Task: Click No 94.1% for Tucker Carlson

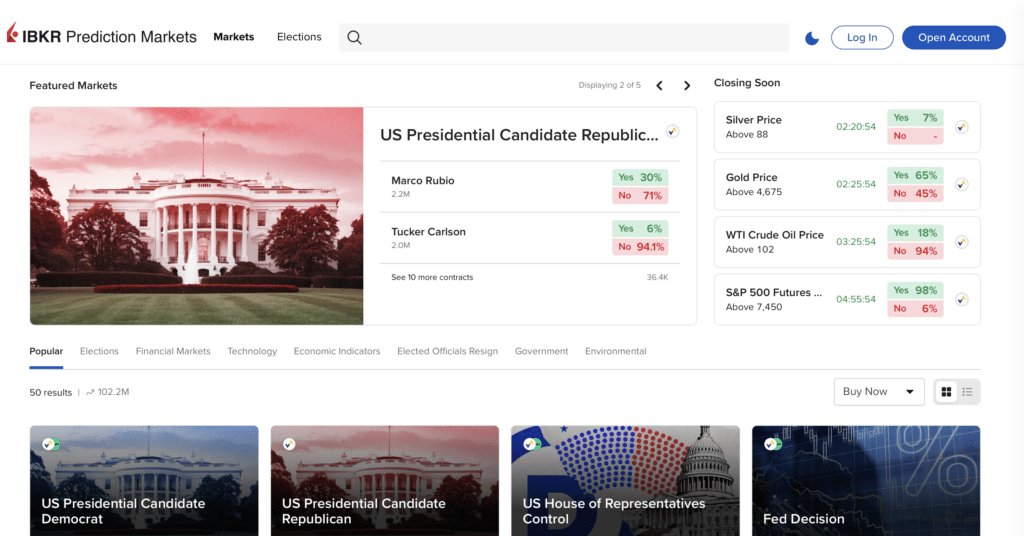Action: click(640, 247)
